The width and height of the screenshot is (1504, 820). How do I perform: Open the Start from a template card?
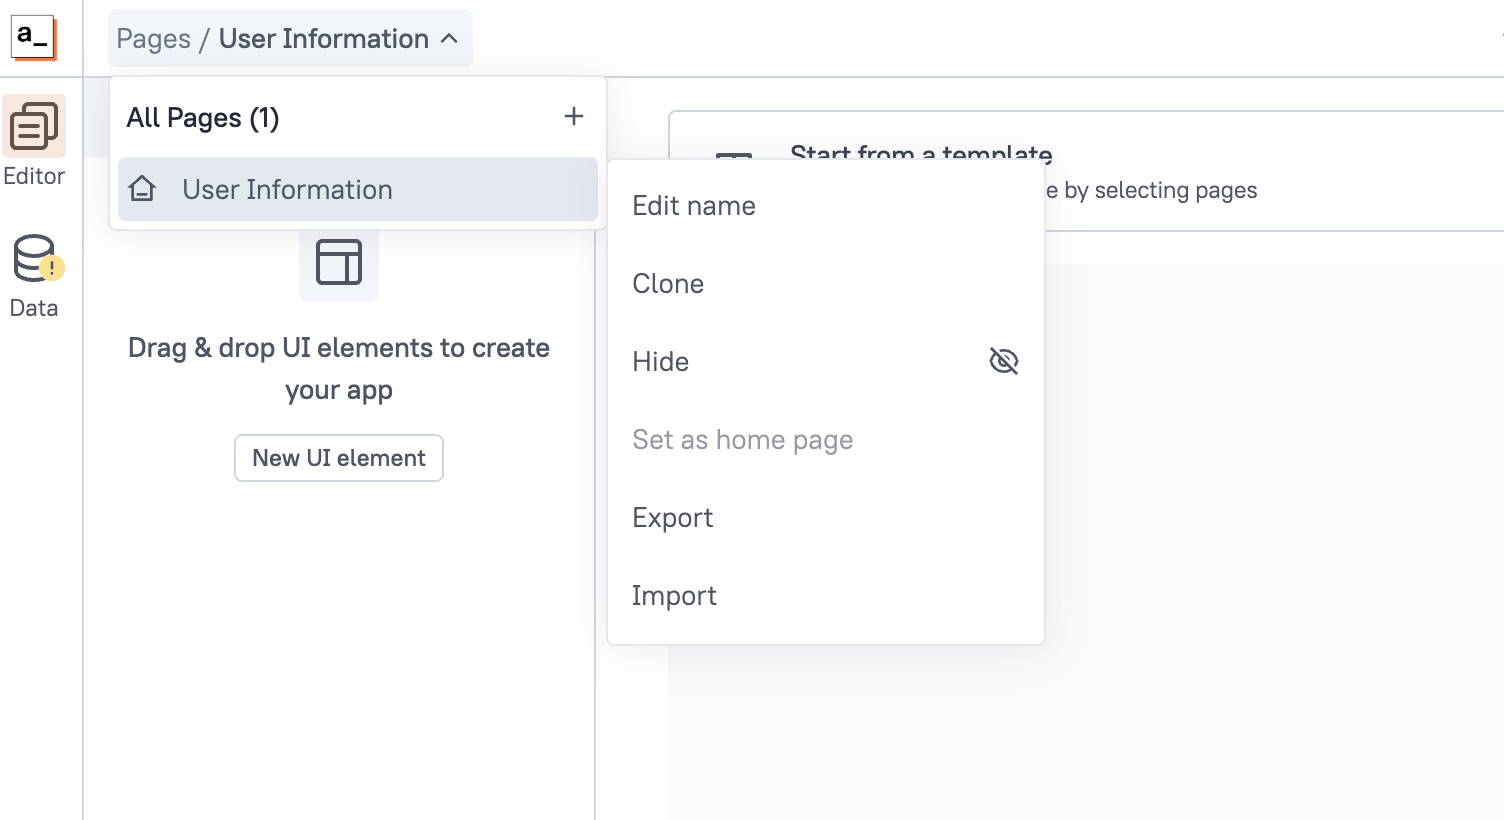[x=1086, y=171]
